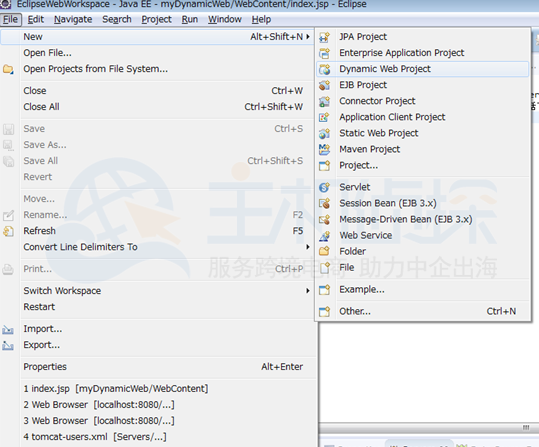The width and height of the screenshot is (539, 447).
Task: Click the Eclipse application icon in title bar
Action: [6, 4]
